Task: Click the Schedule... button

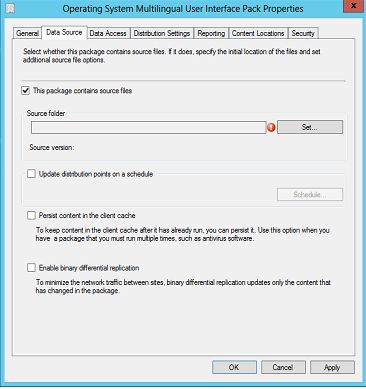Action: 310,195
